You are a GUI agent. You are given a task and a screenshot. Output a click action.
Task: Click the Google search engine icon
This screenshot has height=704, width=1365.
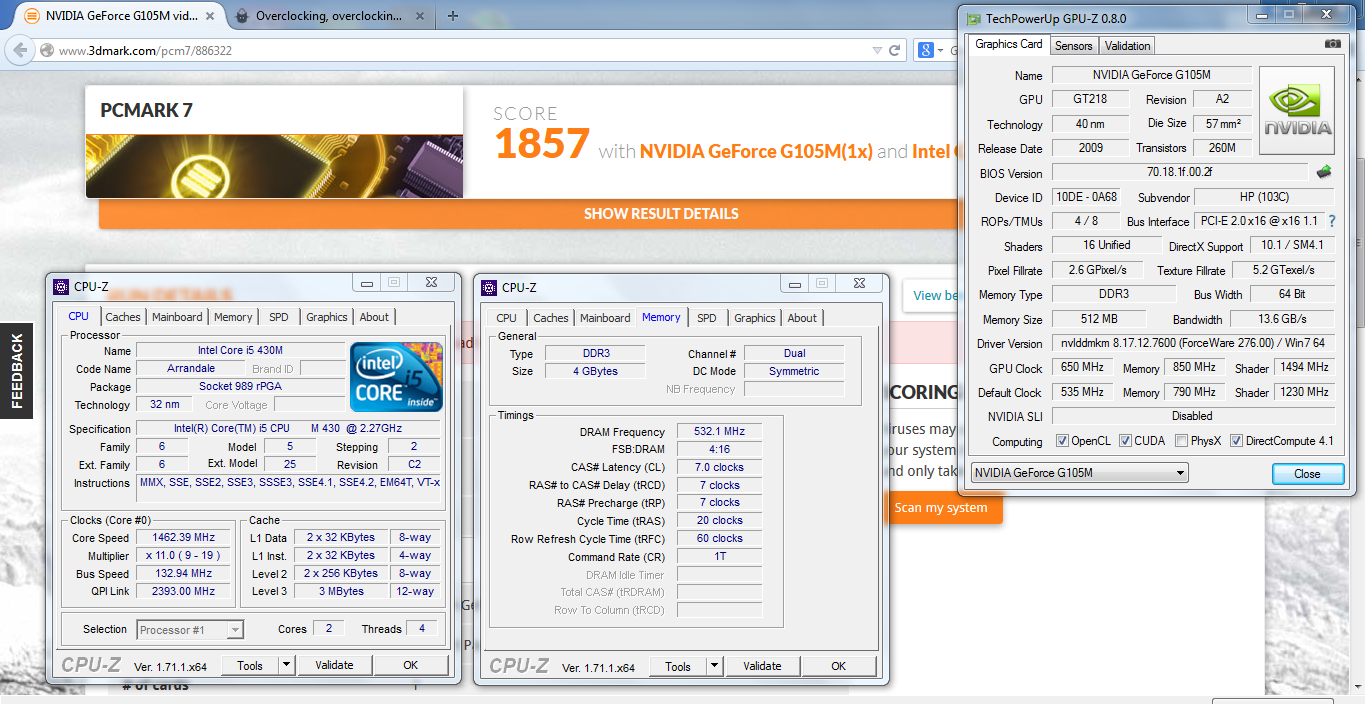[x=926, y=50]
